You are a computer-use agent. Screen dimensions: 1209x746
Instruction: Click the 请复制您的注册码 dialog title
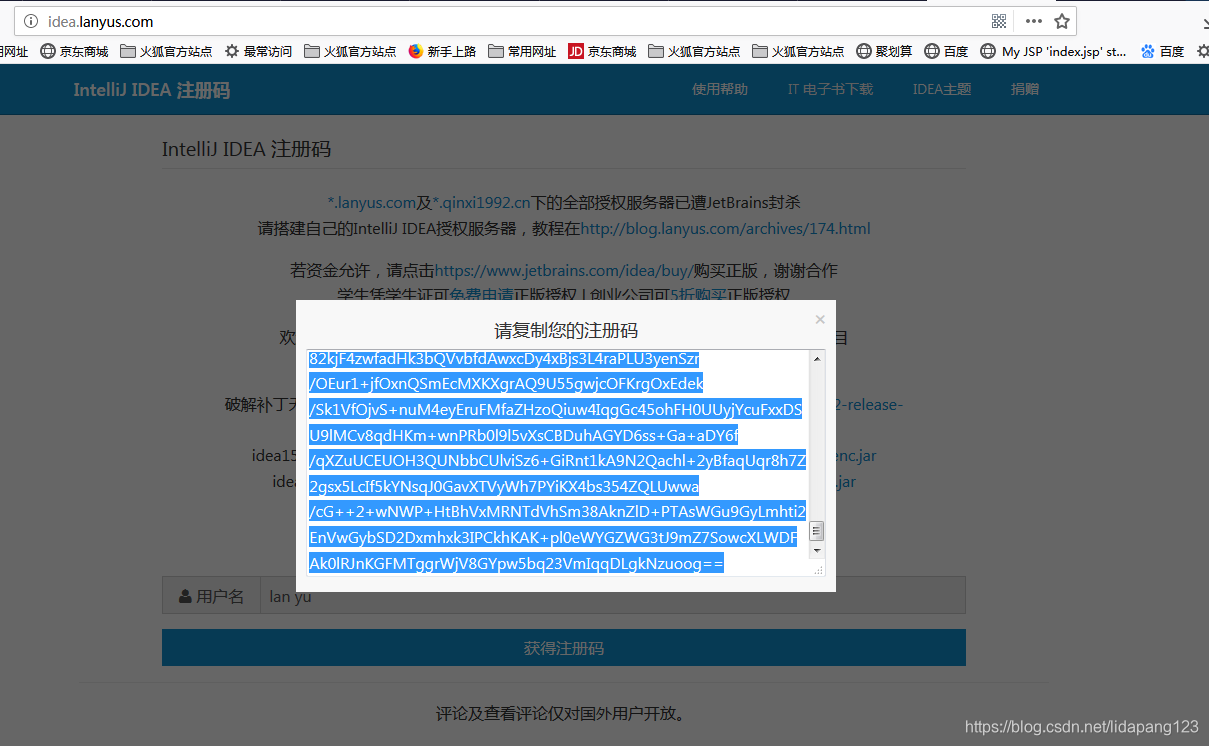point(566,330)
